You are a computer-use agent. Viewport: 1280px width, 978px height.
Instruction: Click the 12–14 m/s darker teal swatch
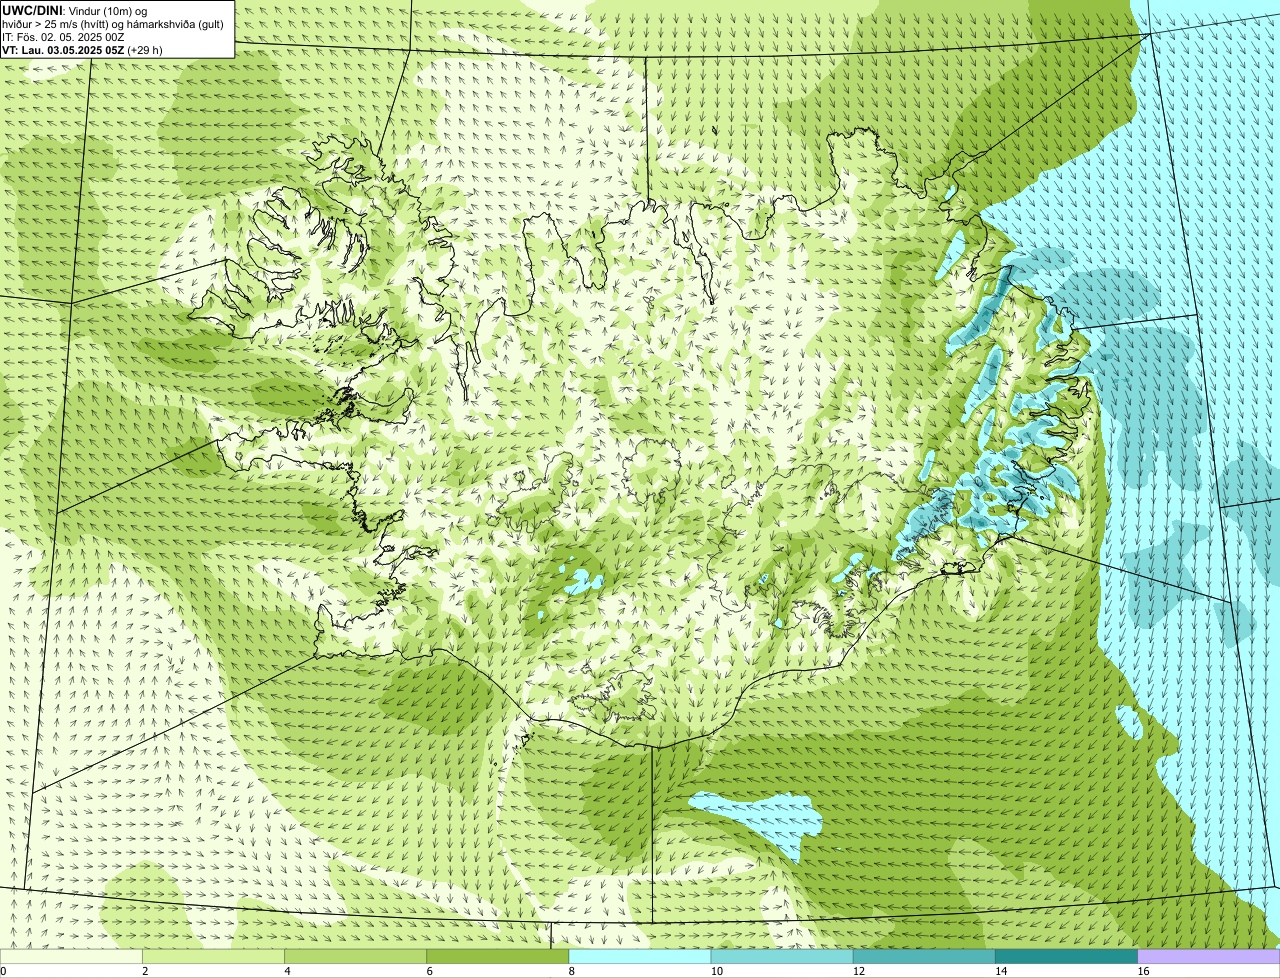point(924,957)
